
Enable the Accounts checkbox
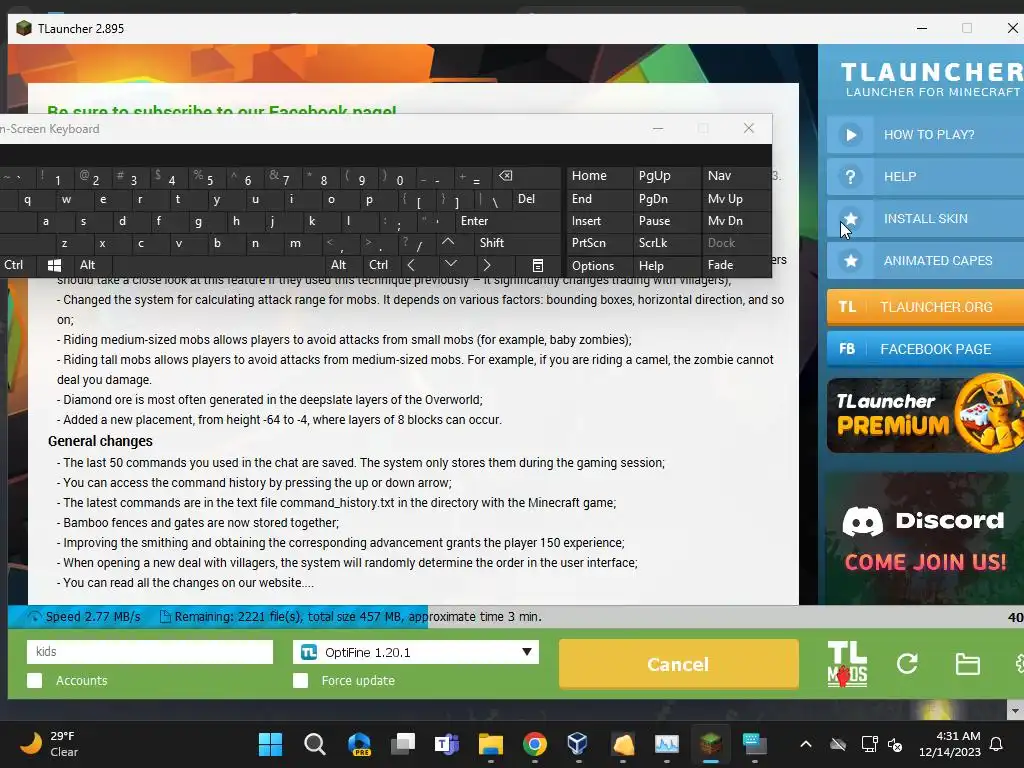click(x=35, y=680)
